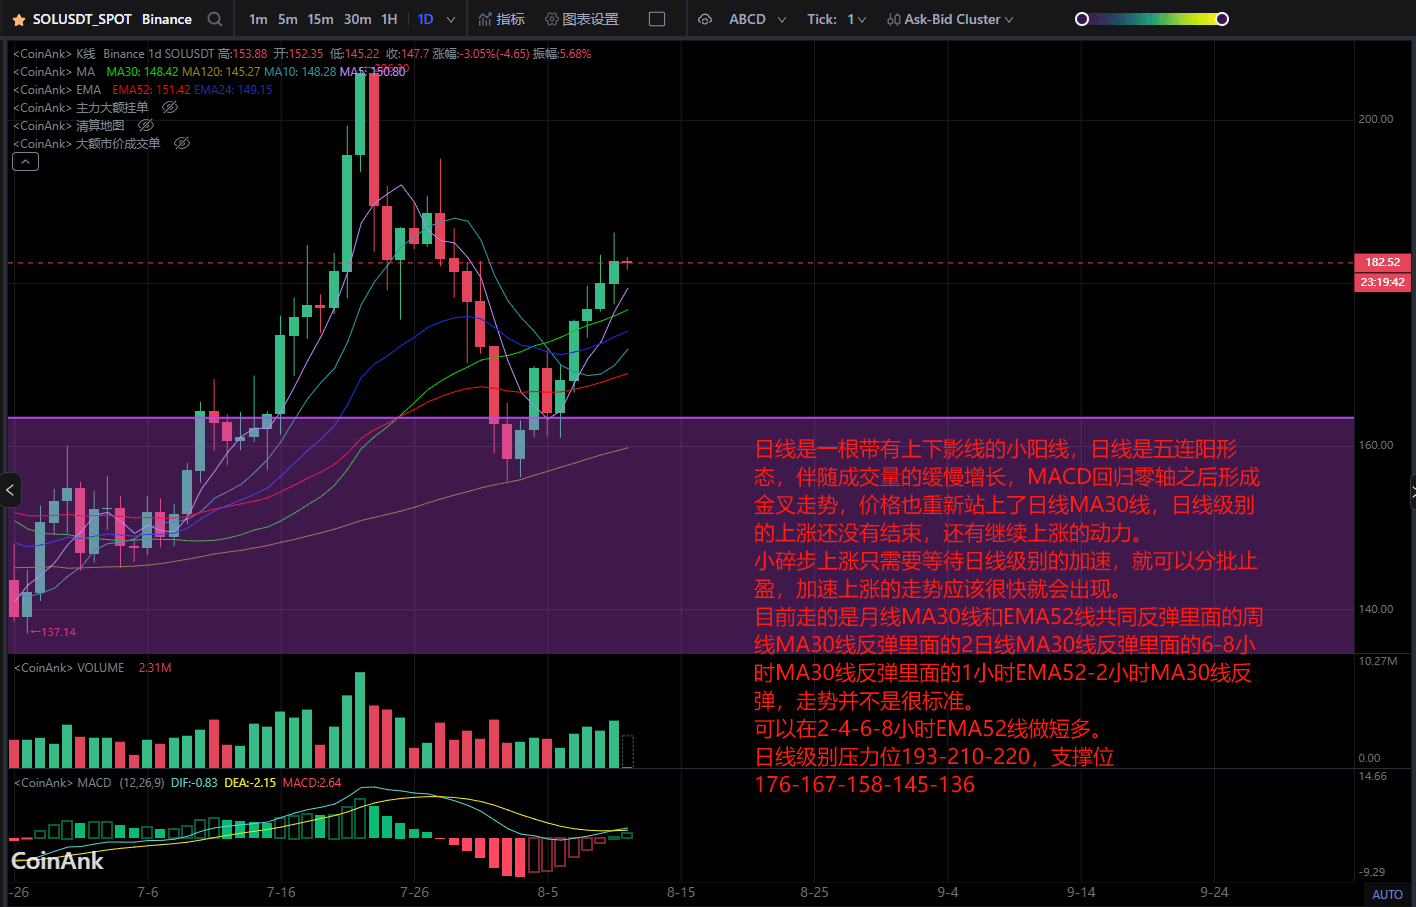
Task: Click the SOLUSDT_SPOT symbol name
Action: [x=82, y=19]
